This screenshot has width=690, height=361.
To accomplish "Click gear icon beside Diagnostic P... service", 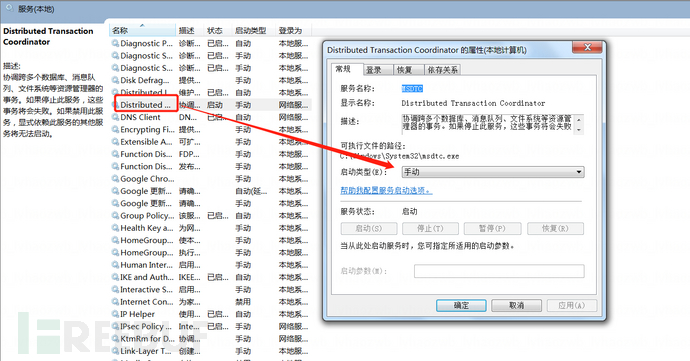I will point(115,43).
